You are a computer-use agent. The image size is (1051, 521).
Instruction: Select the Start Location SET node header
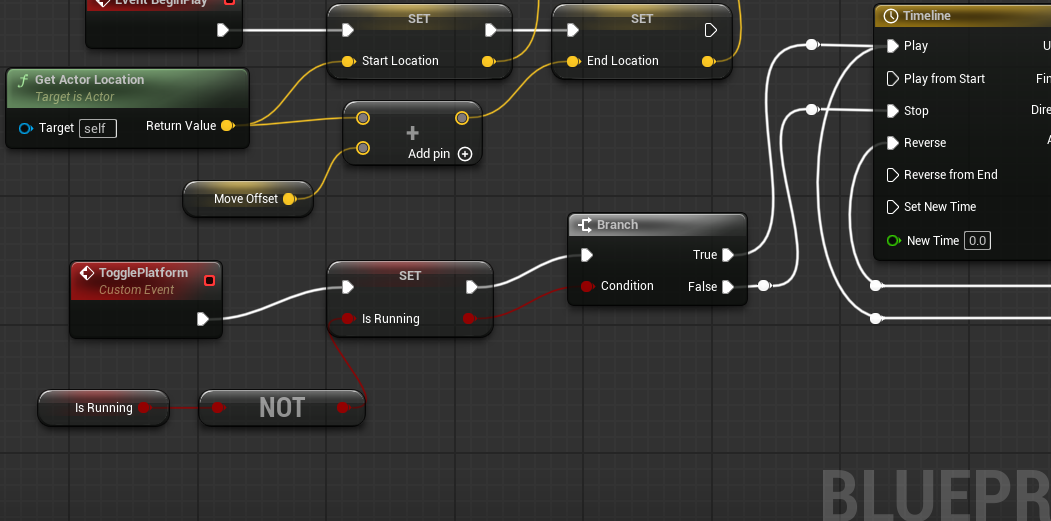tap(419, 19)
